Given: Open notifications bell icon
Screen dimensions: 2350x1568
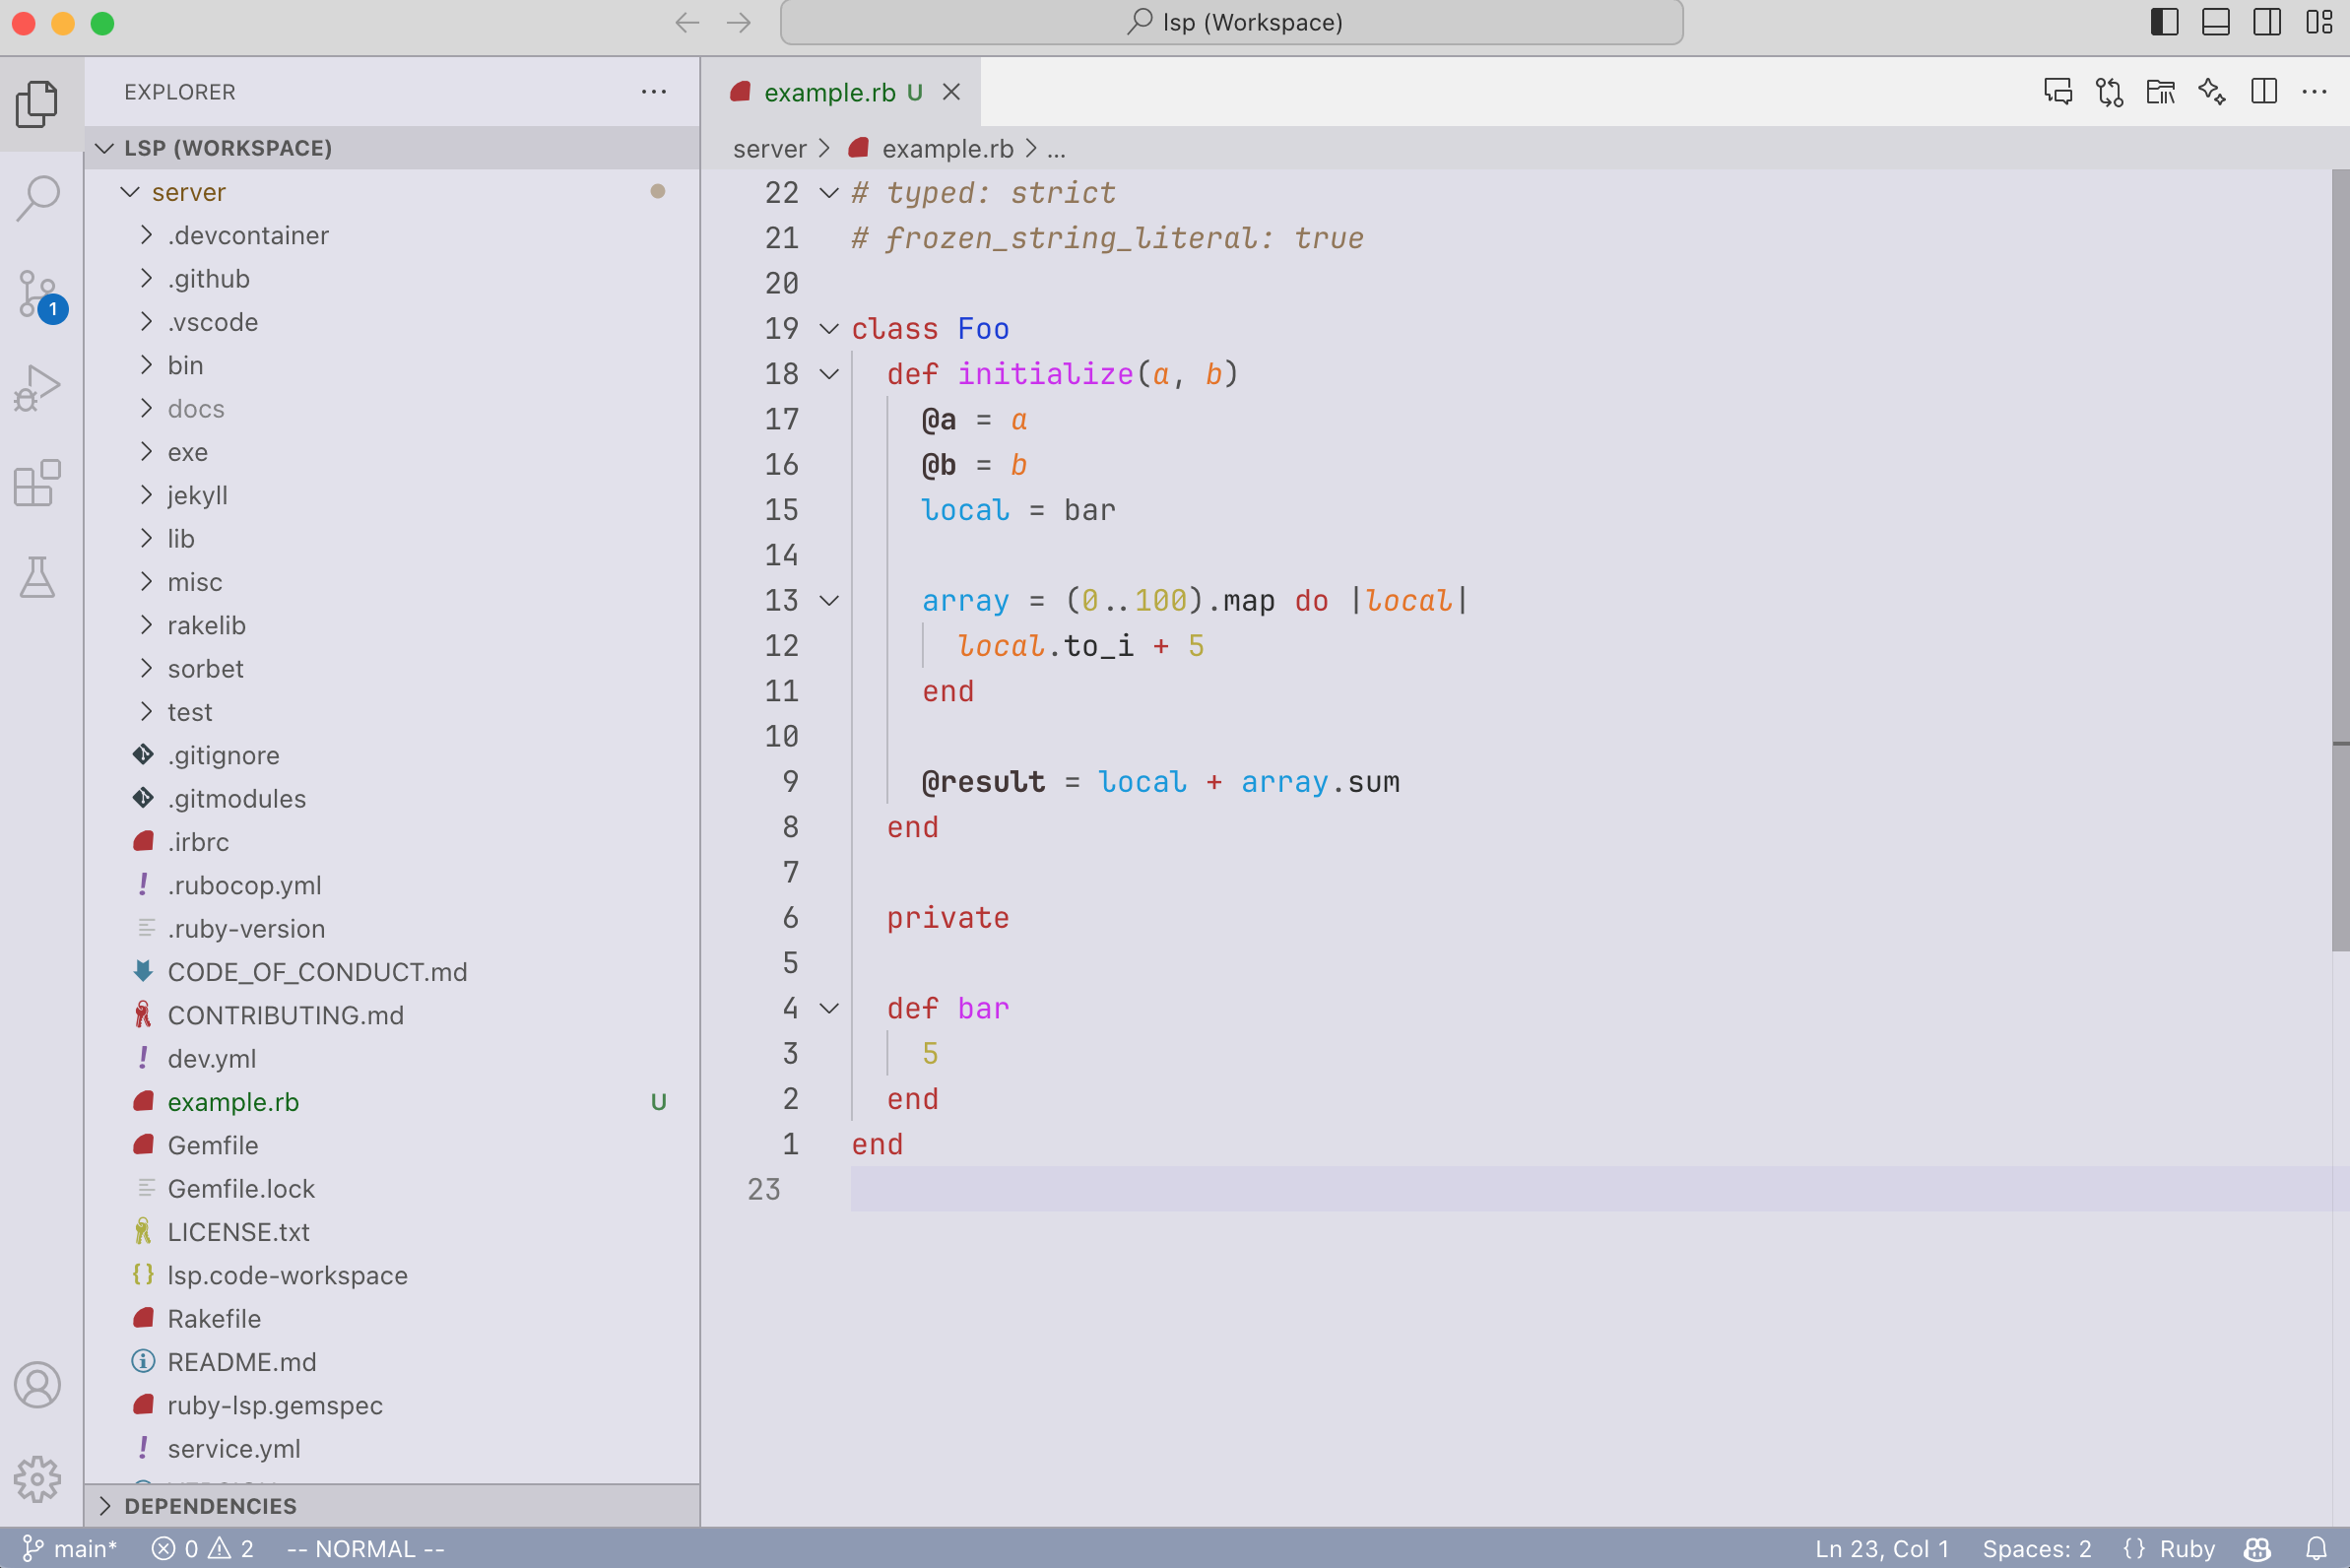Looking at the screenshot, I should [2316, 1549].
